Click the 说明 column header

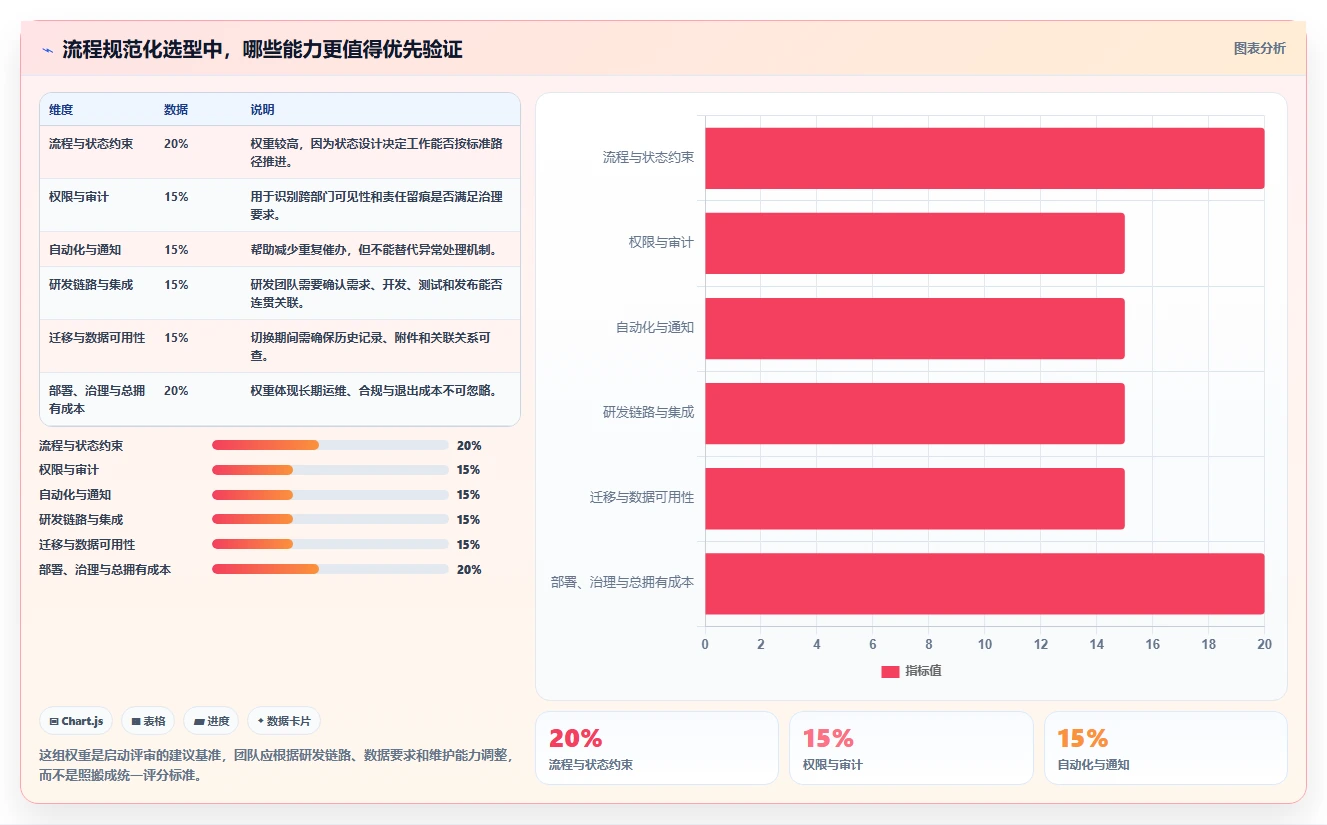pos(262,110)
